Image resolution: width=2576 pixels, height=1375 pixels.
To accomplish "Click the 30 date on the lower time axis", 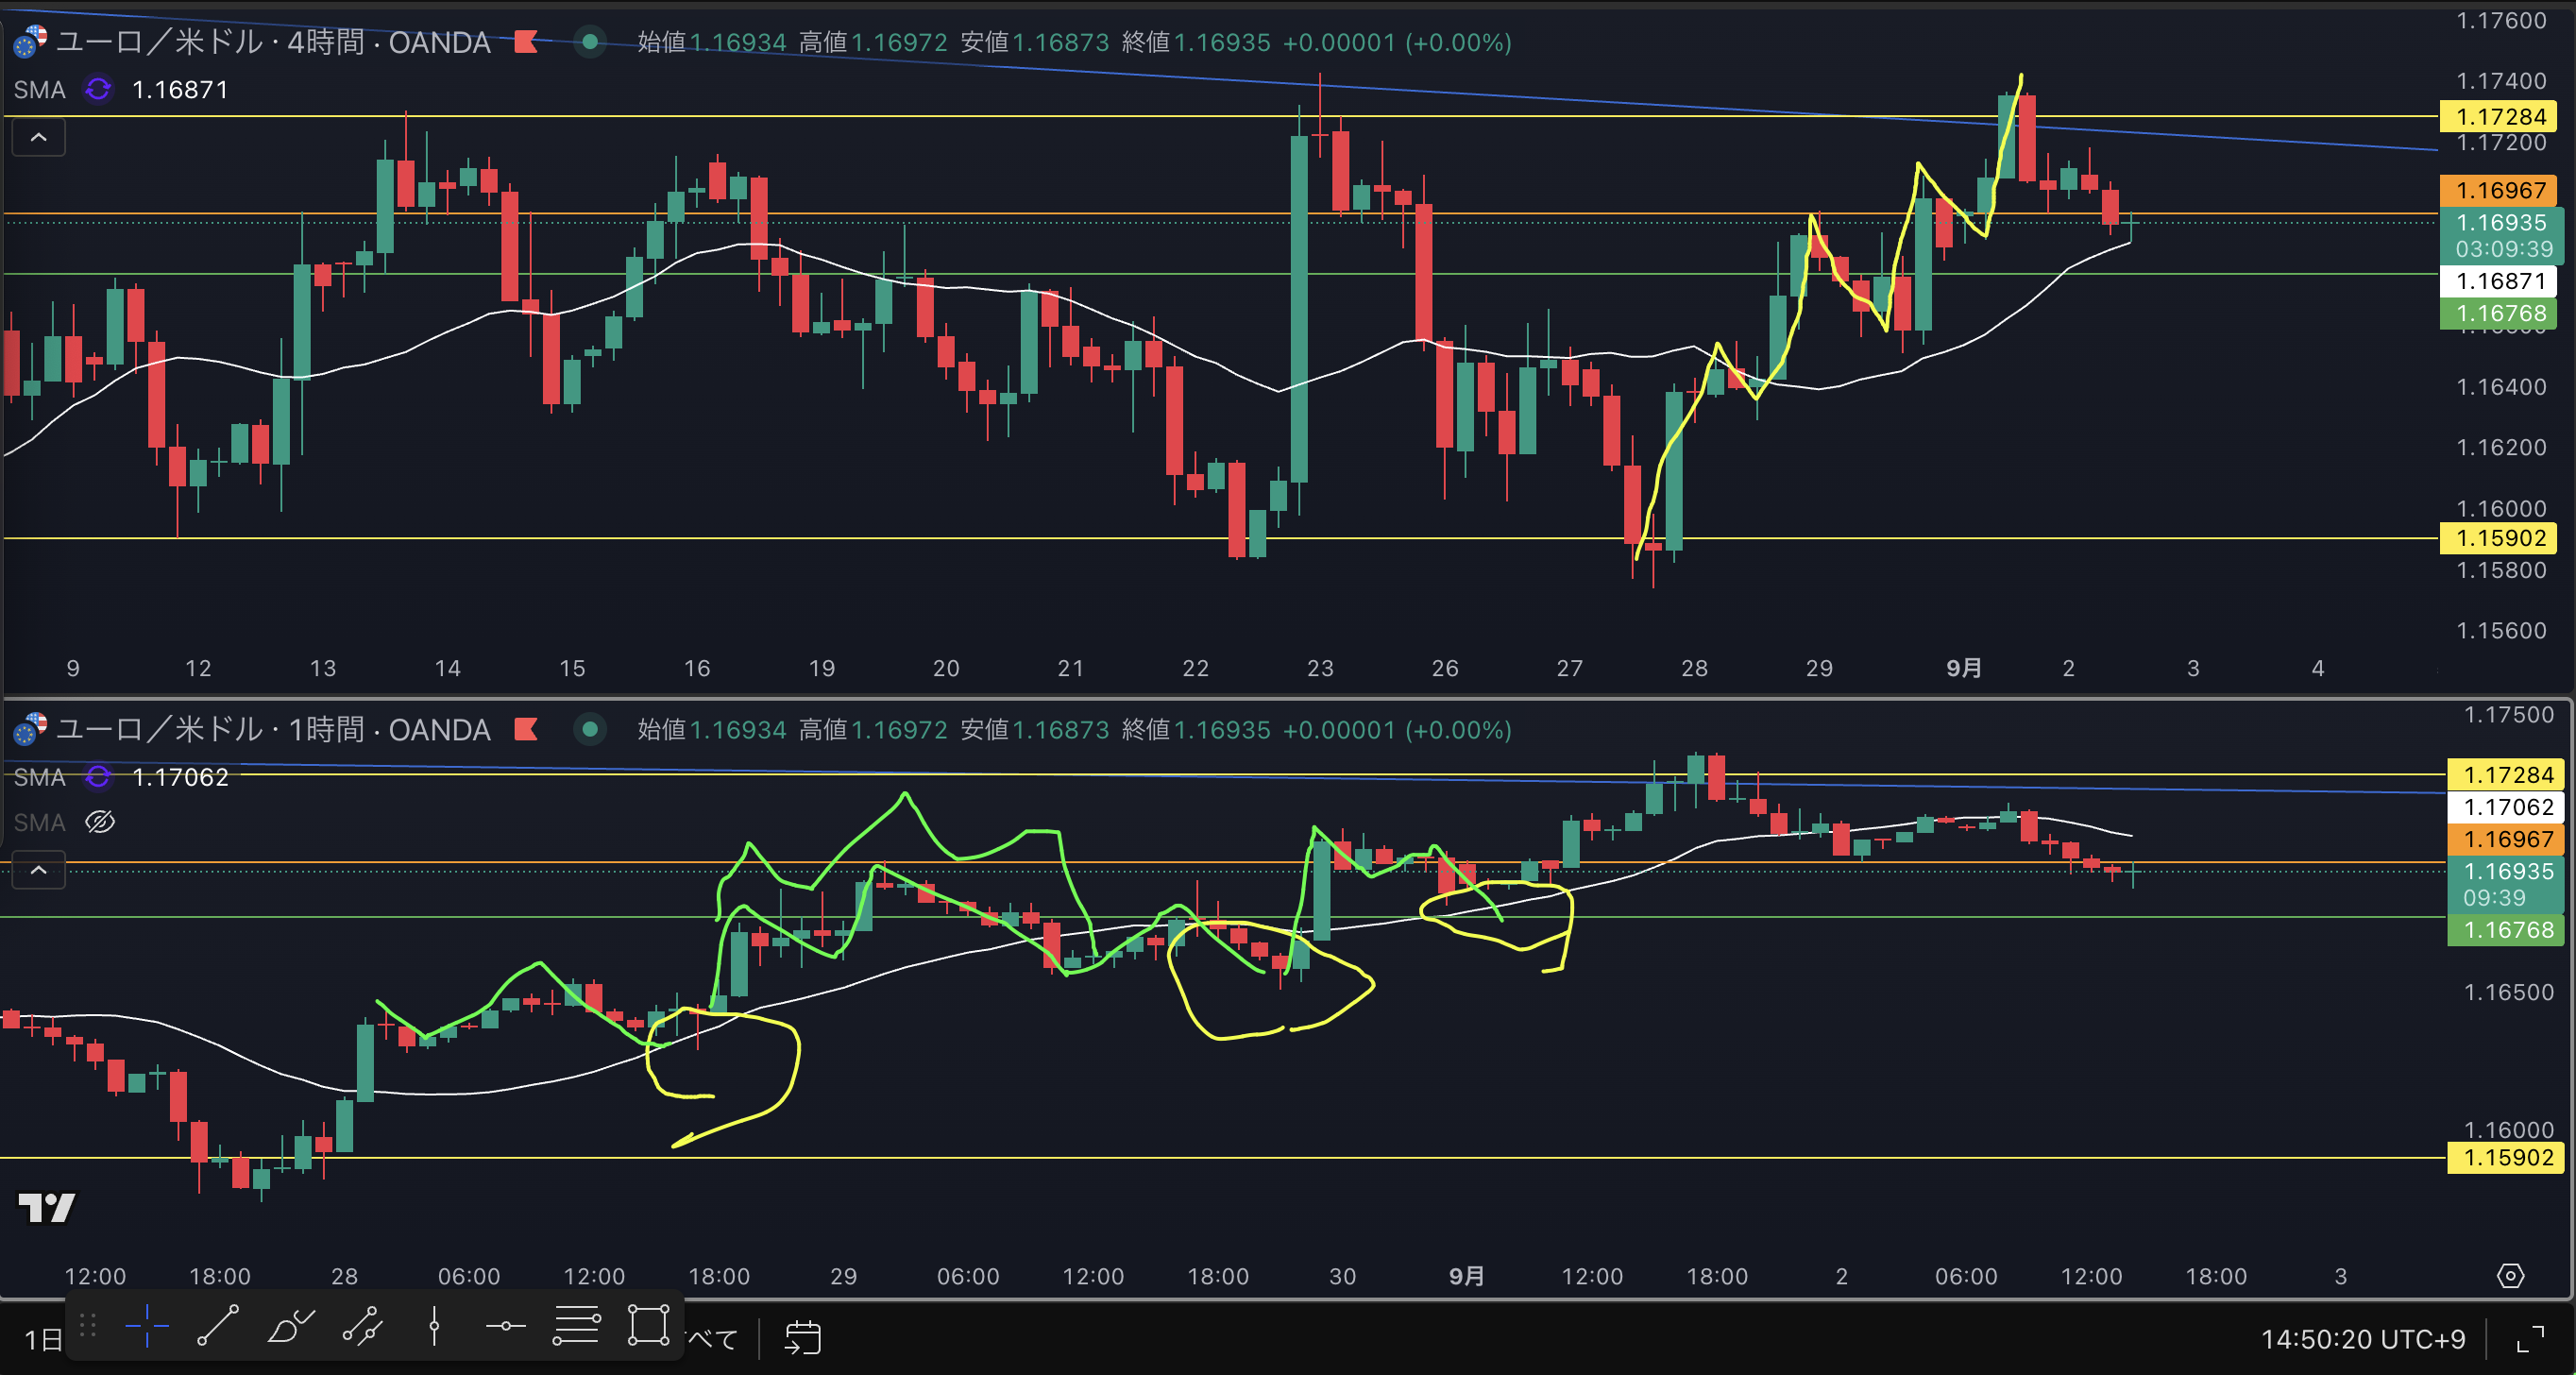I will pyautogui.click(x=1342, y=1276).
